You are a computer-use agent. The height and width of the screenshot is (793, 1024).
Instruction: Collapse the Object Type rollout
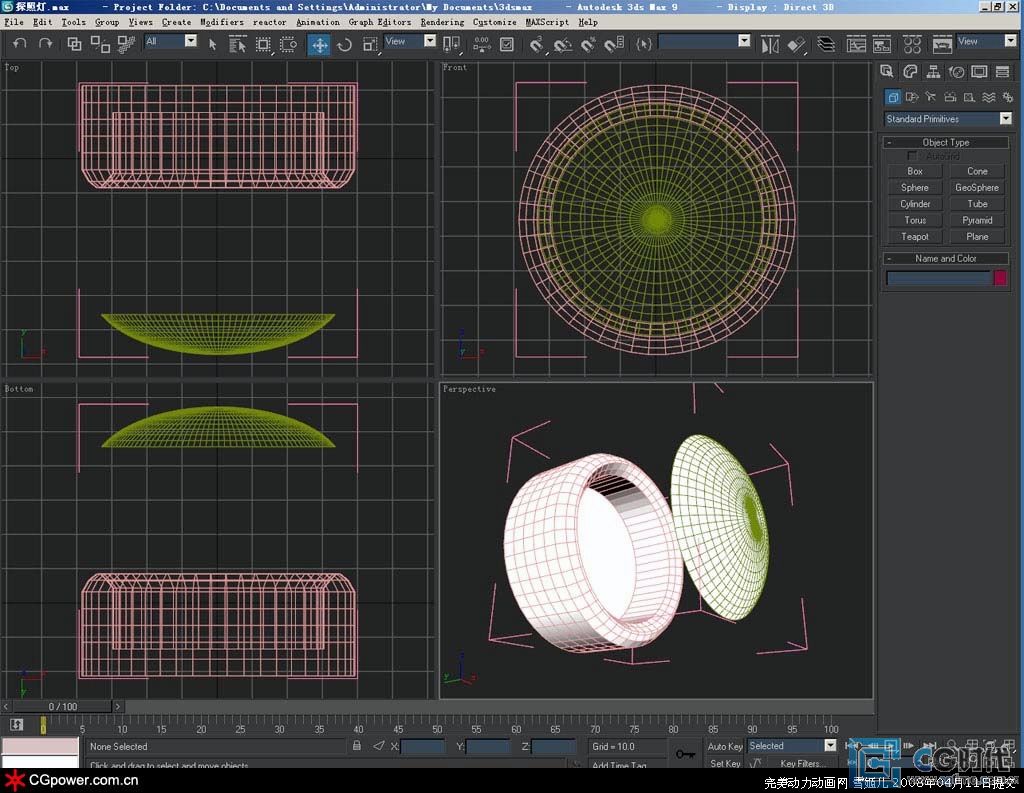point(946,142)
